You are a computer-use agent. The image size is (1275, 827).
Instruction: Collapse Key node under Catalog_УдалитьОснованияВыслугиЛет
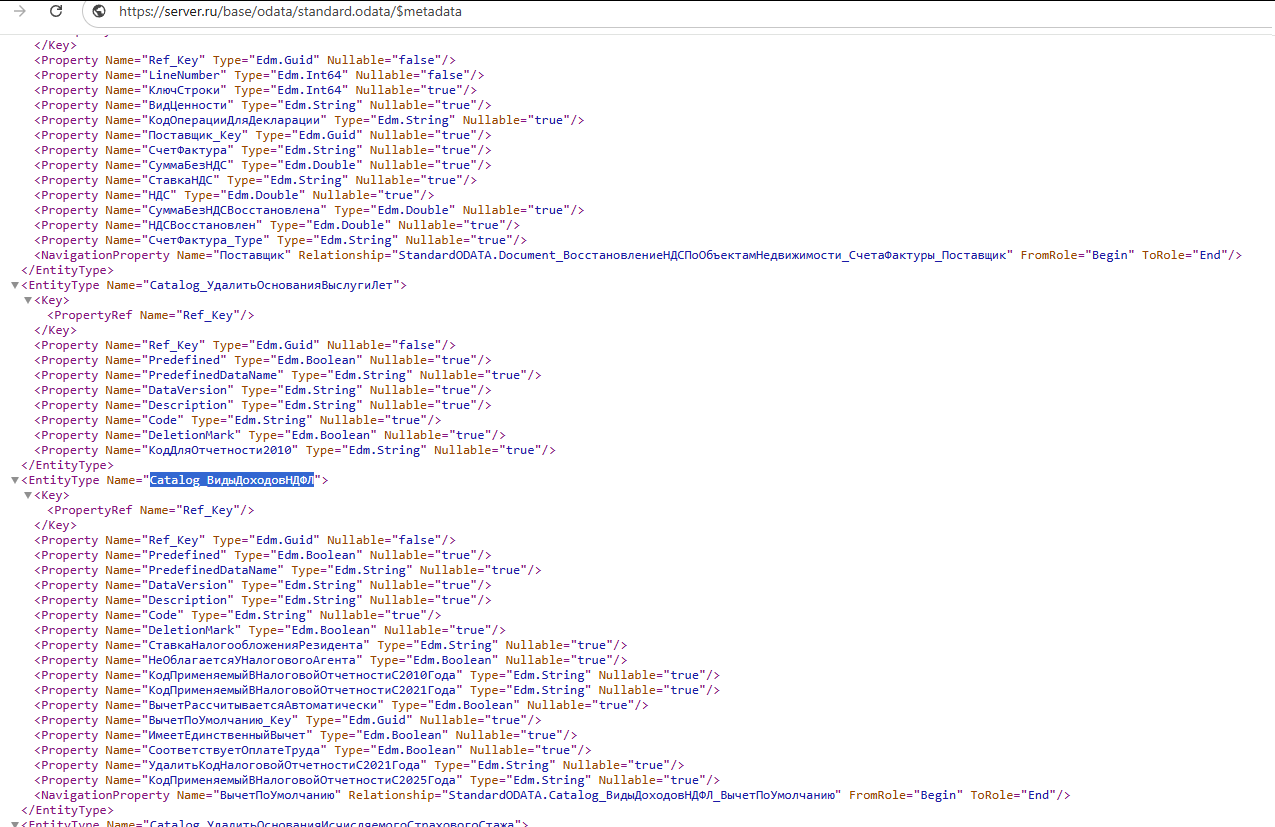[28, 301]
